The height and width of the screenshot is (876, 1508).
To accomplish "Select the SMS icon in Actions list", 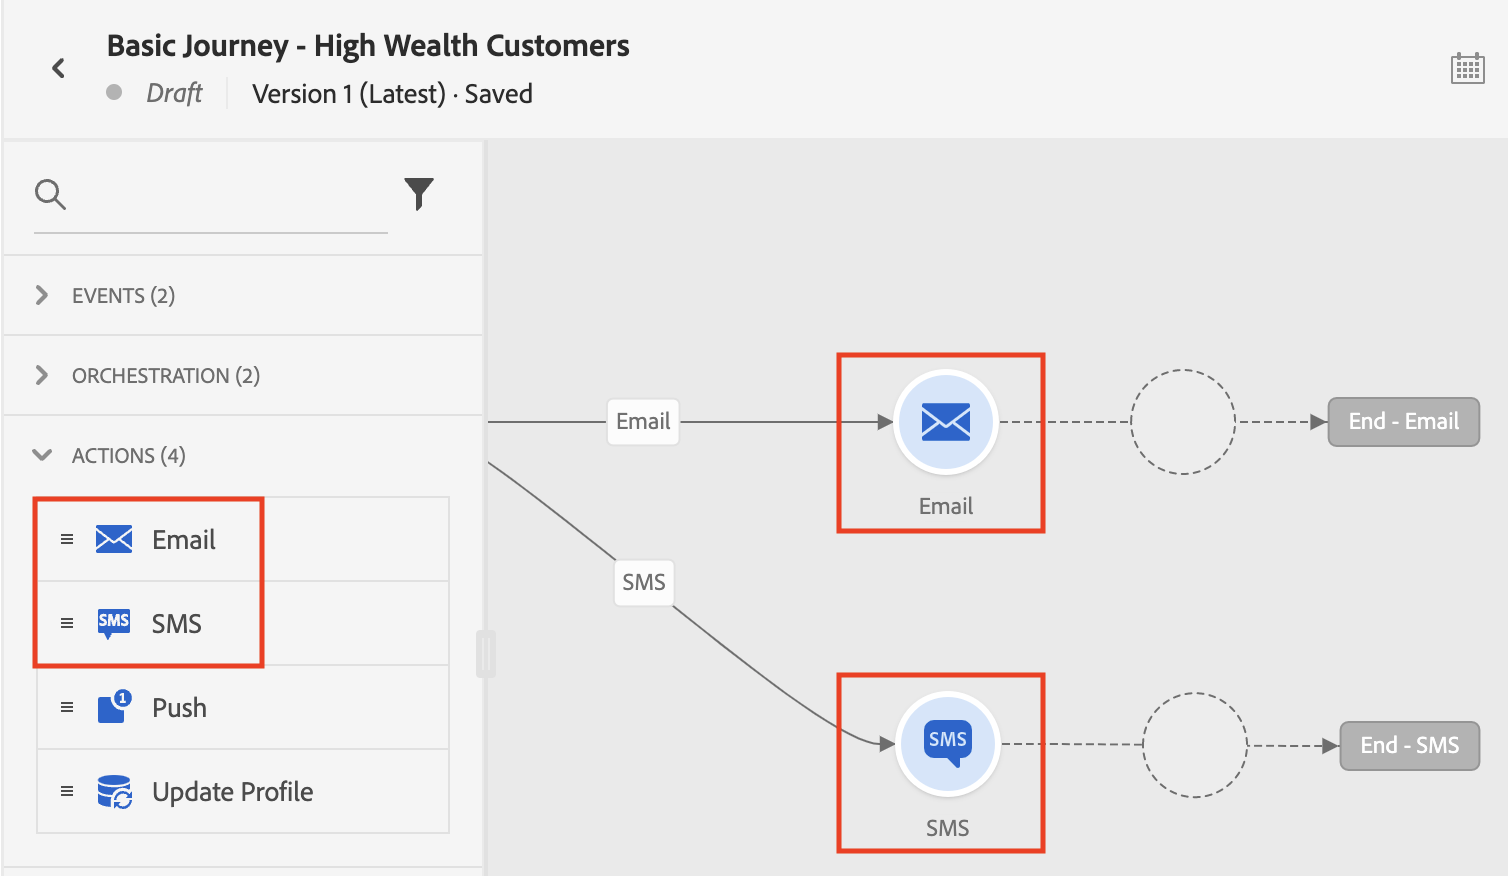I will 114,624.
